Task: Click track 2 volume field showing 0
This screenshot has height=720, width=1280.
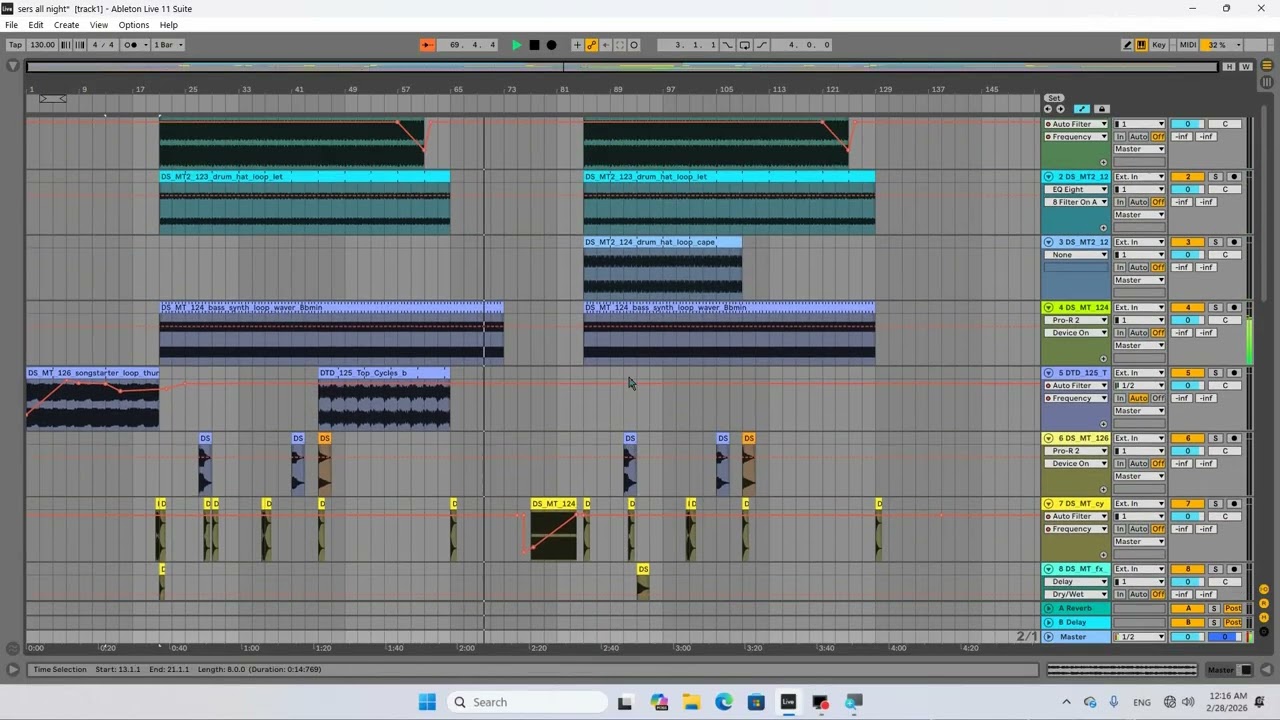Action: [1188, 190]
